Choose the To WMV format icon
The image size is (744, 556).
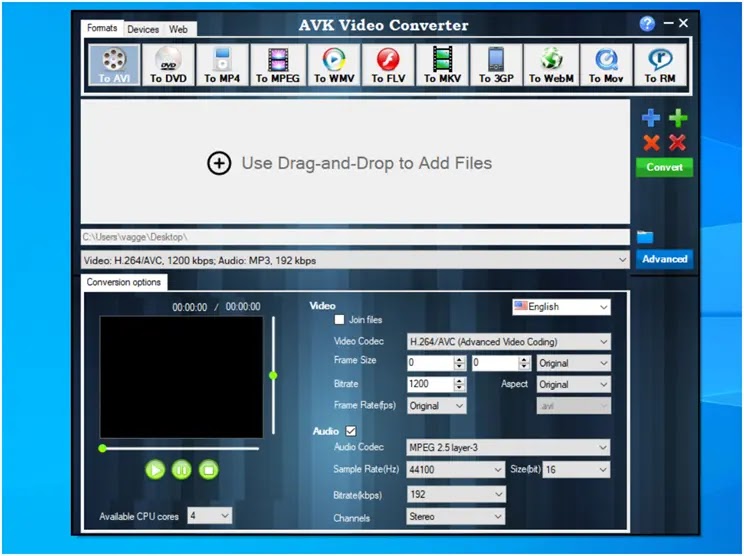(x=334, y=65)
